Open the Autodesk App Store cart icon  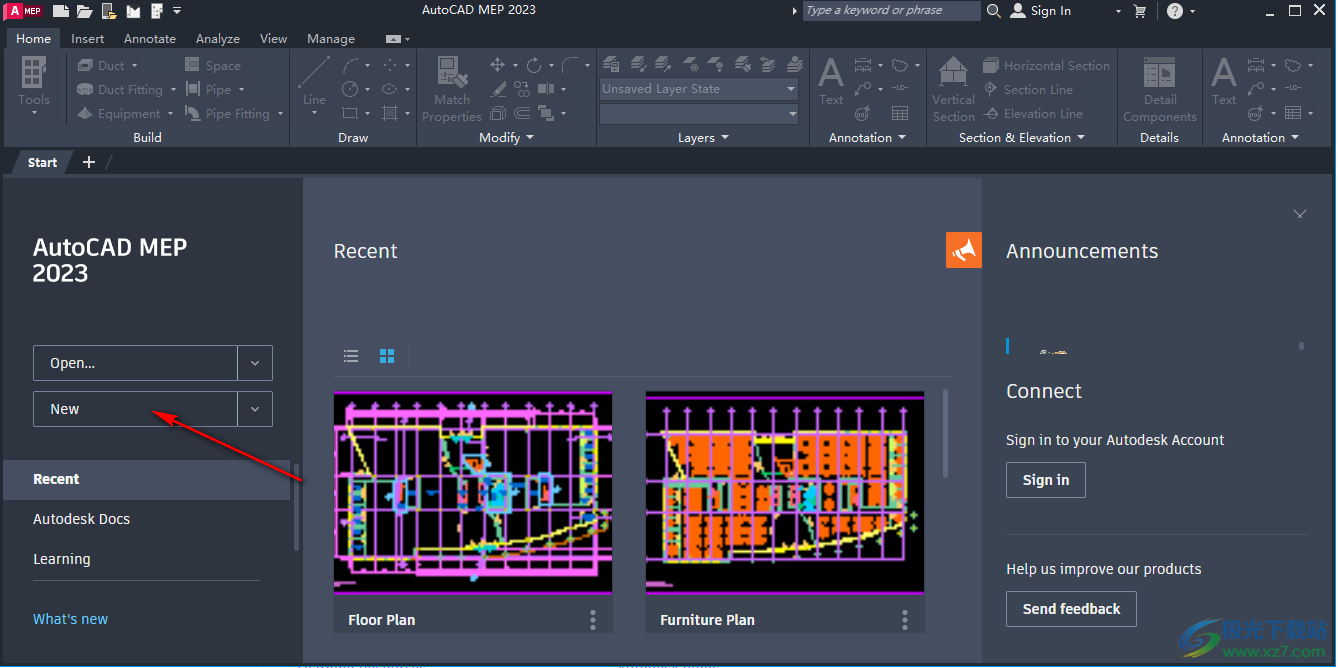(1140, 11)
